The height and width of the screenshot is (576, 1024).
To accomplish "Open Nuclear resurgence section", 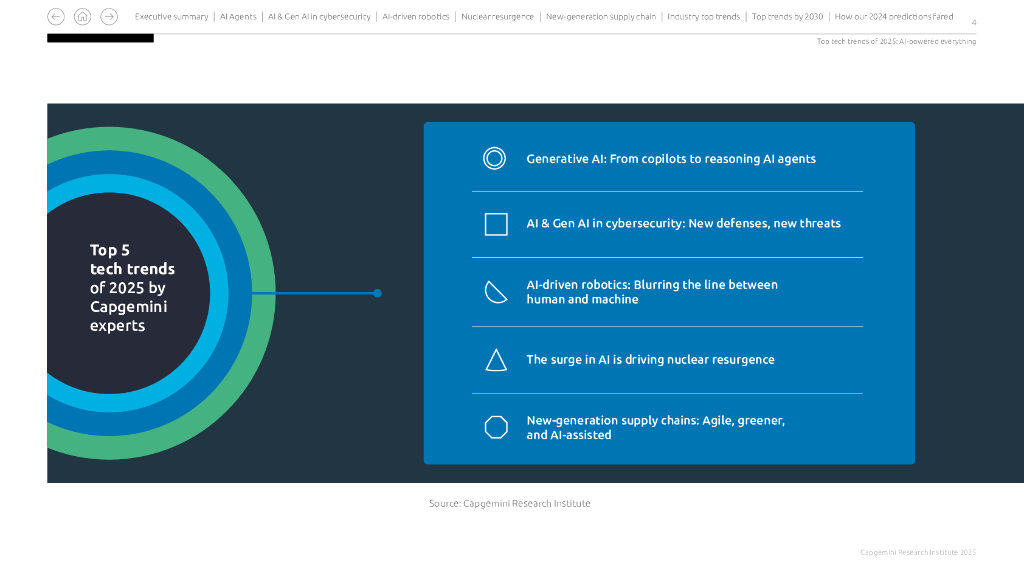I will 498,17.
